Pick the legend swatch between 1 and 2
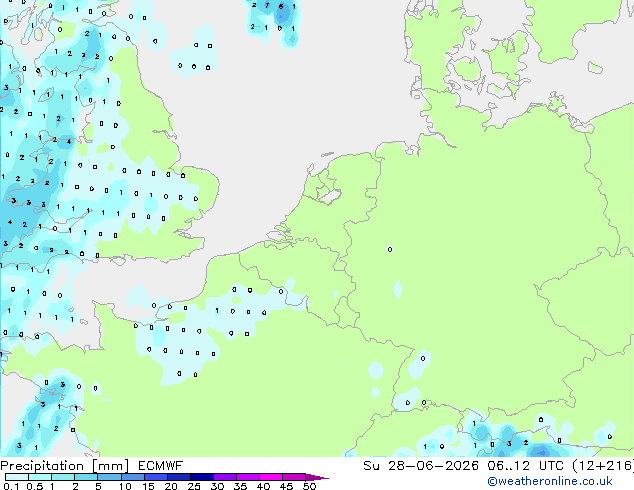 [63, 477]
